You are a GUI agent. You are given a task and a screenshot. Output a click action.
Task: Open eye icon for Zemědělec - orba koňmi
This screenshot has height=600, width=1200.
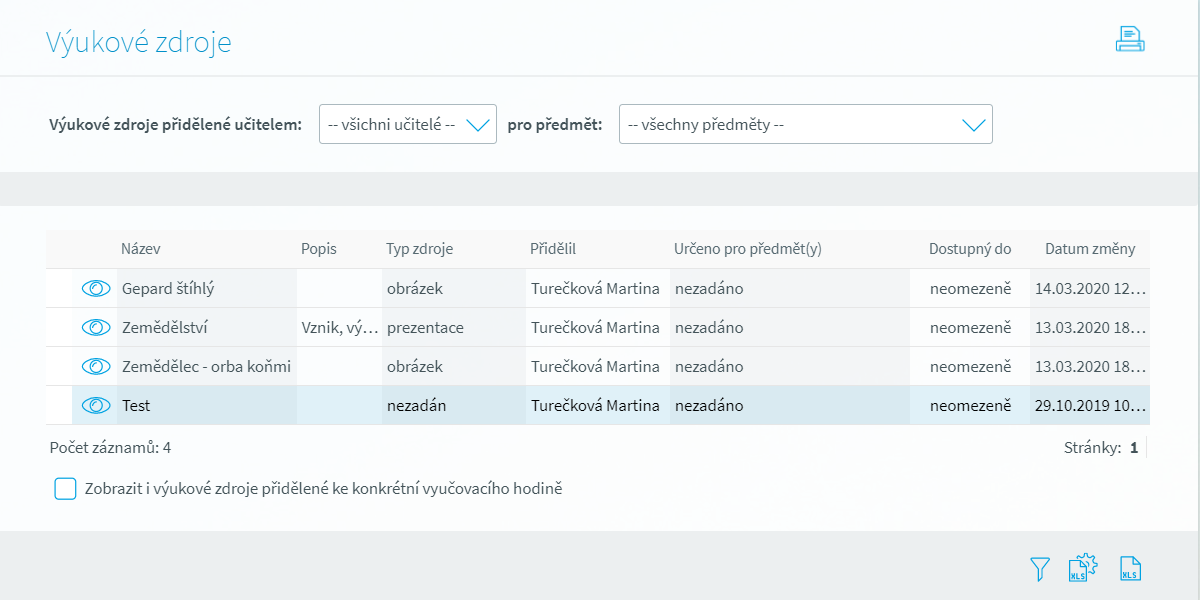(95, 367)
